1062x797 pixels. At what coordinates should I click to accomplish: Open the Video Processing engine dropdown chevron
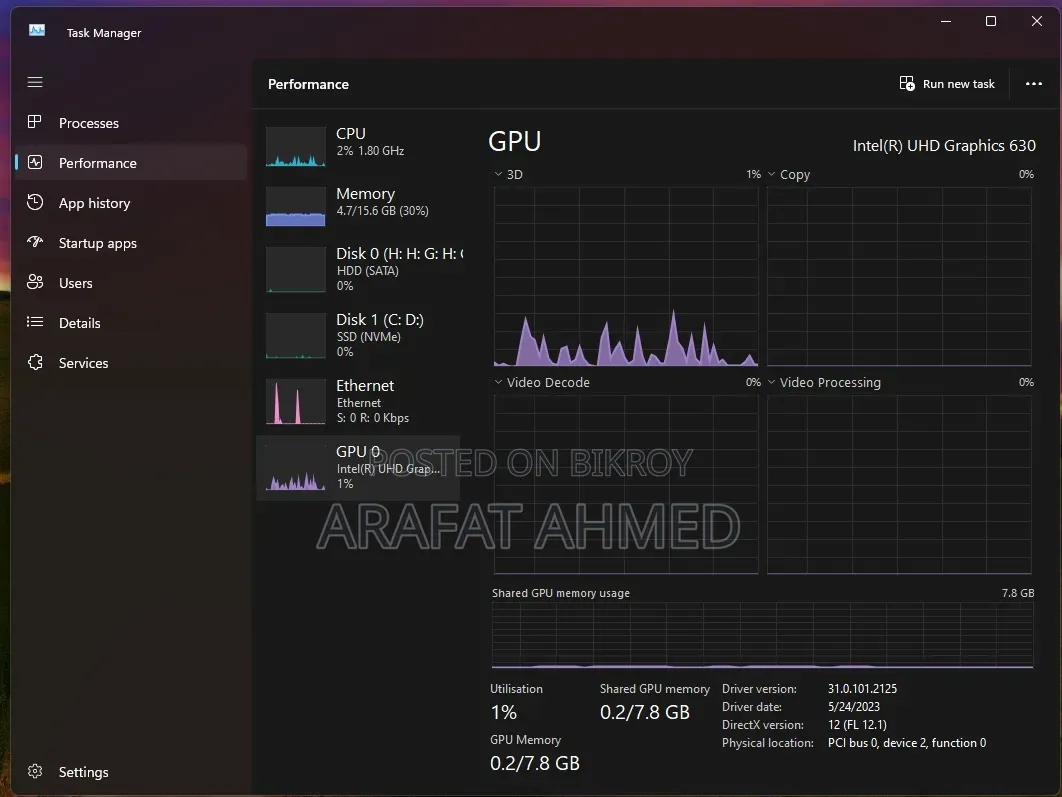point(771,382)
